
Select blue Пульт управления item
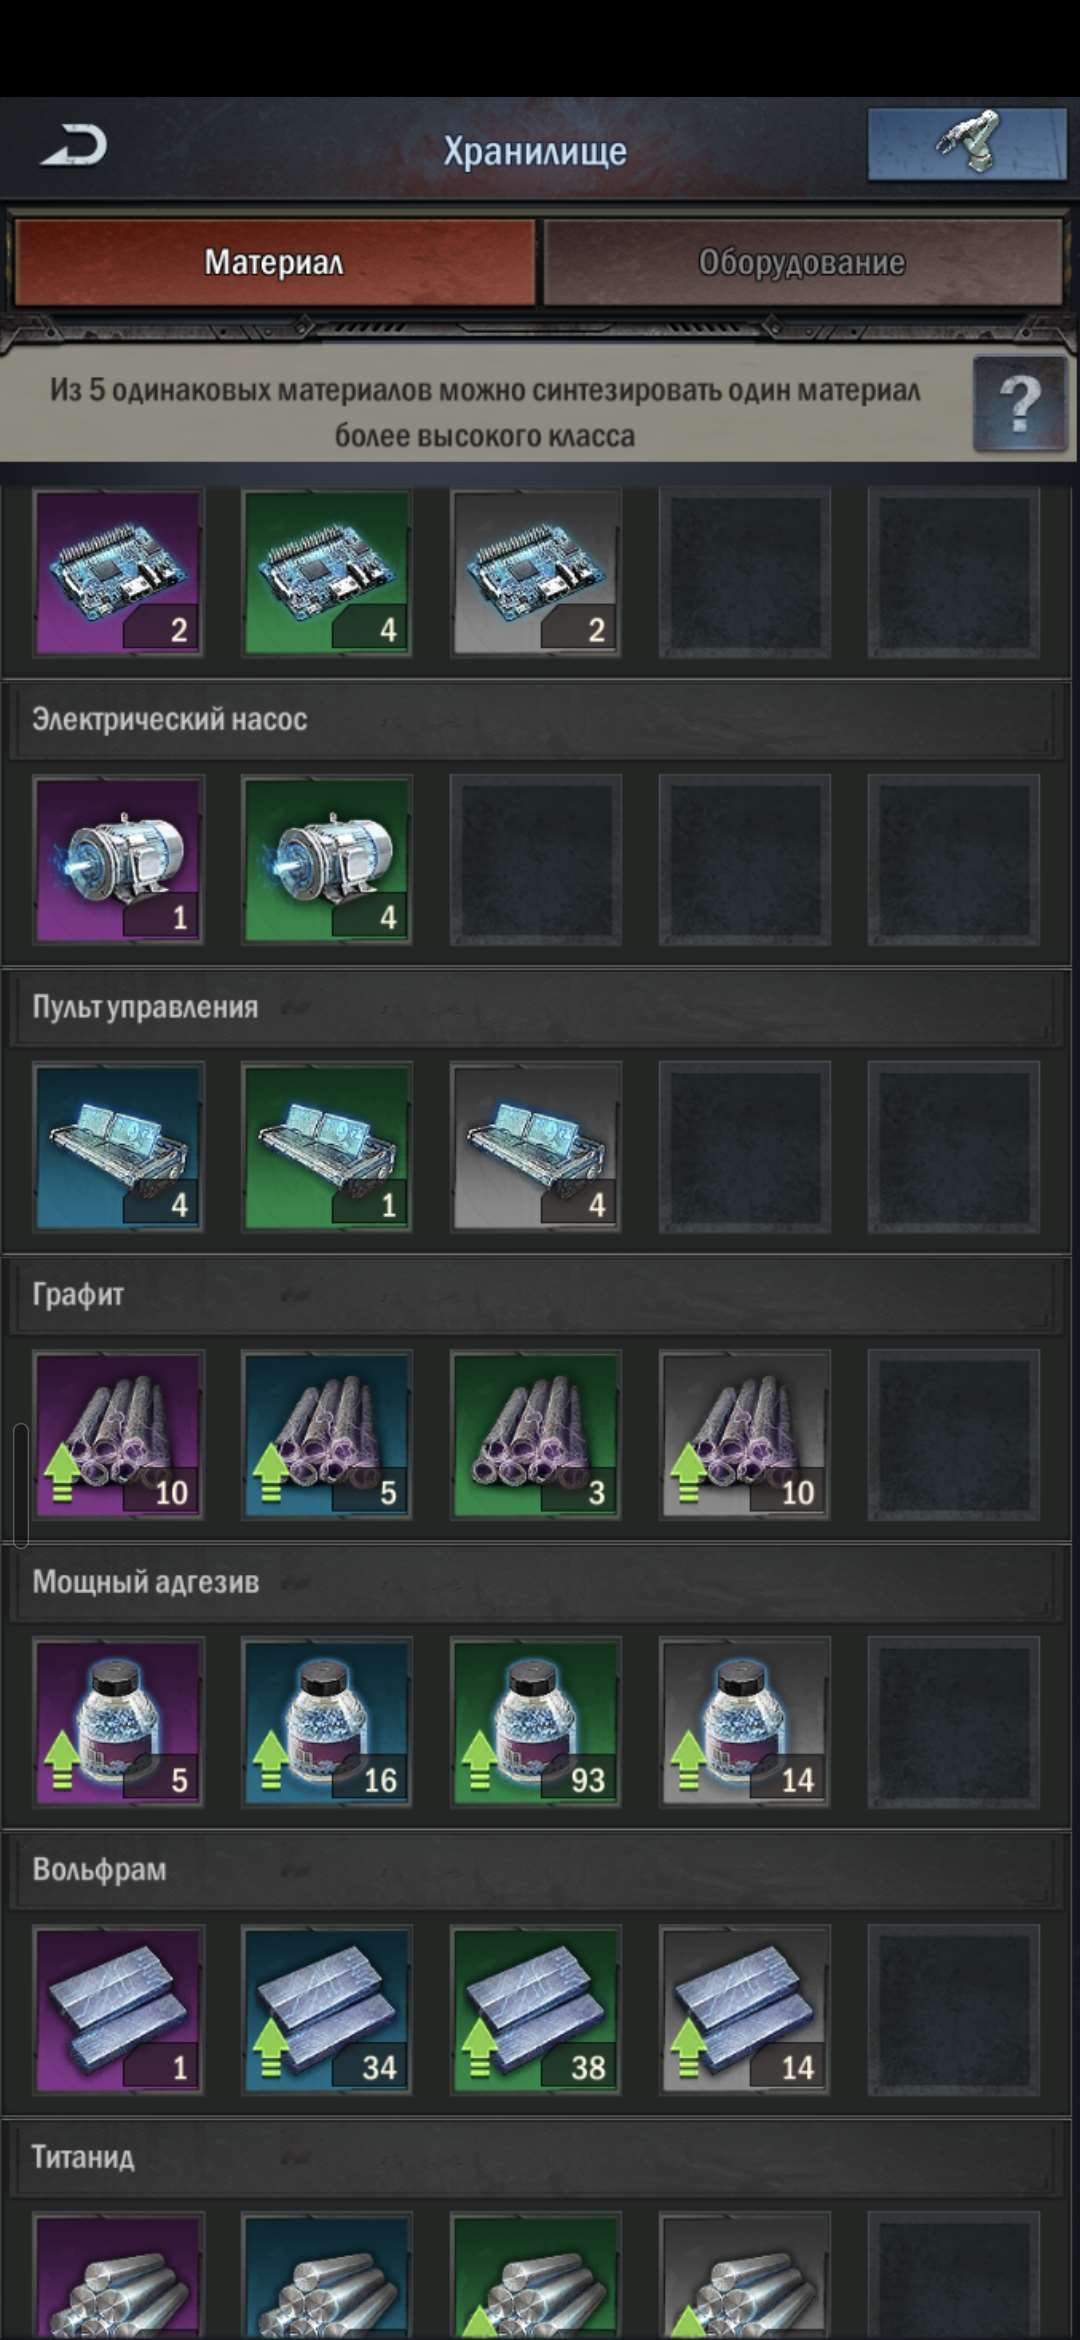[x=119, y=1147]
